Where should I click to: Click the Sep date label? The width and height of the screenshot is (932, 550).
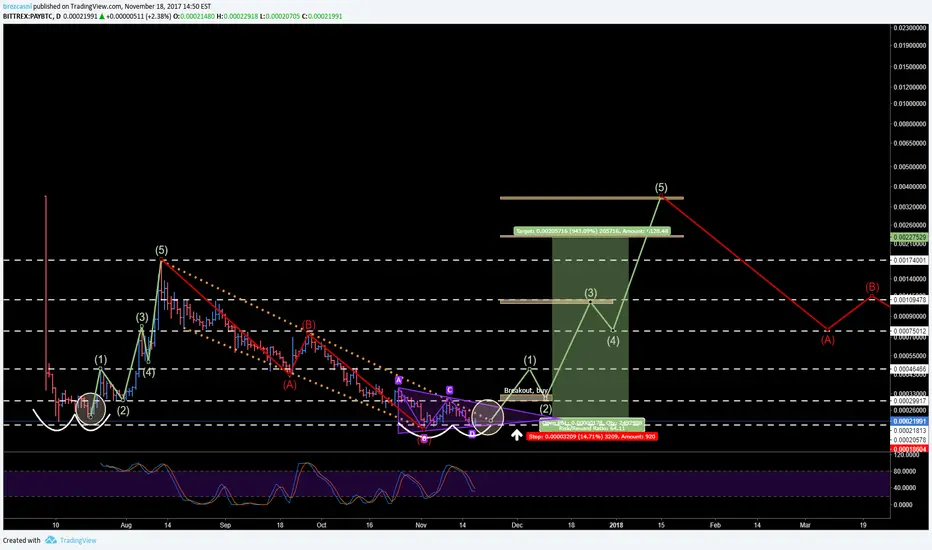[x=225, y=525]
